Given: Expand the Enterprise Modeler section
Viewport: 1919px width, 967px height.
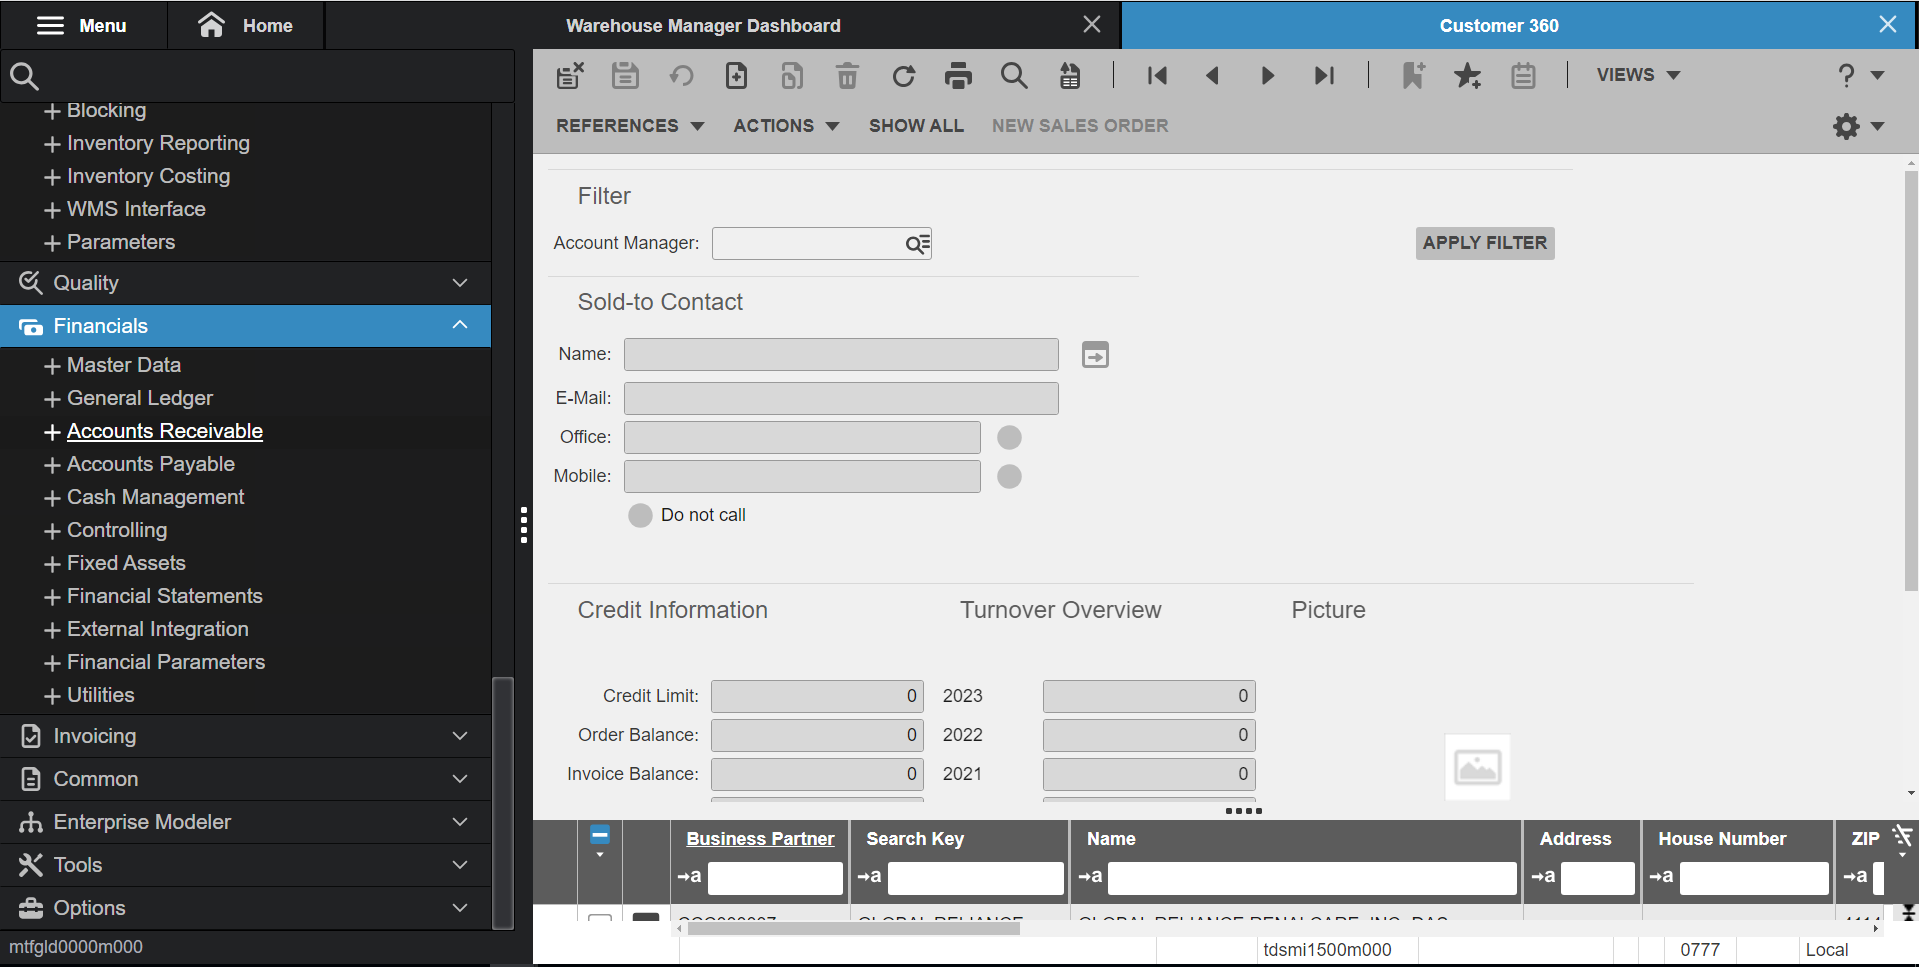Looking at the screenshot, I should click(245, 822).
